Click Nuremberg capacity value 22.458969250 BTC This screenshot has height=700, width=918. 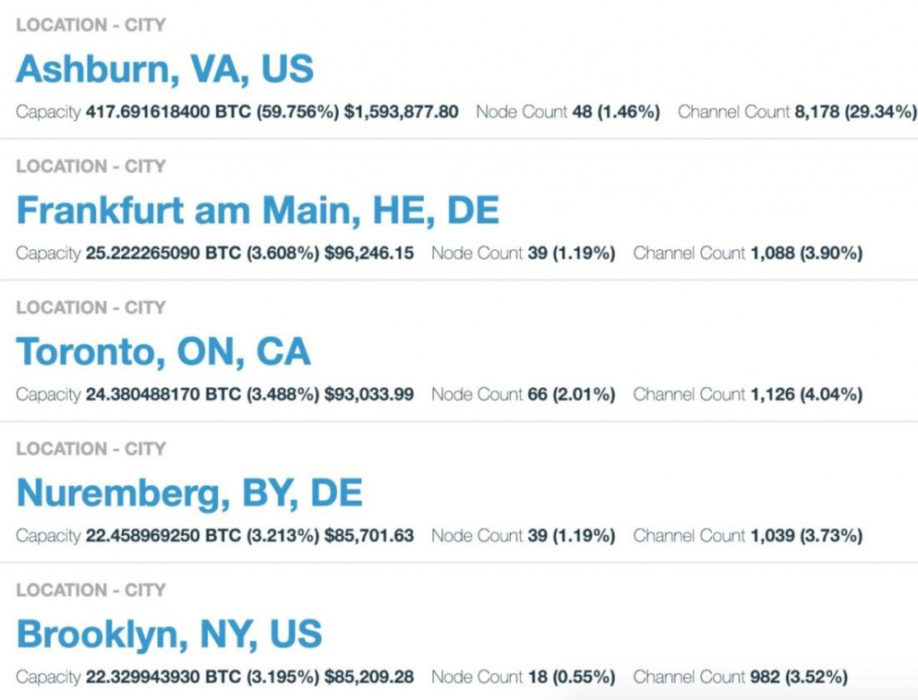156,536
